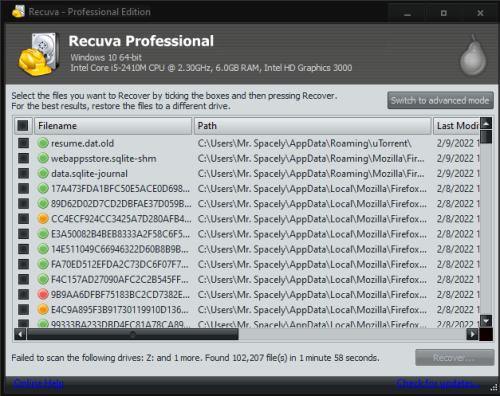
Task: Tick the checkbox for the E4C9A895F3B91730119910D136 file
Action: (x=23, y=310)
